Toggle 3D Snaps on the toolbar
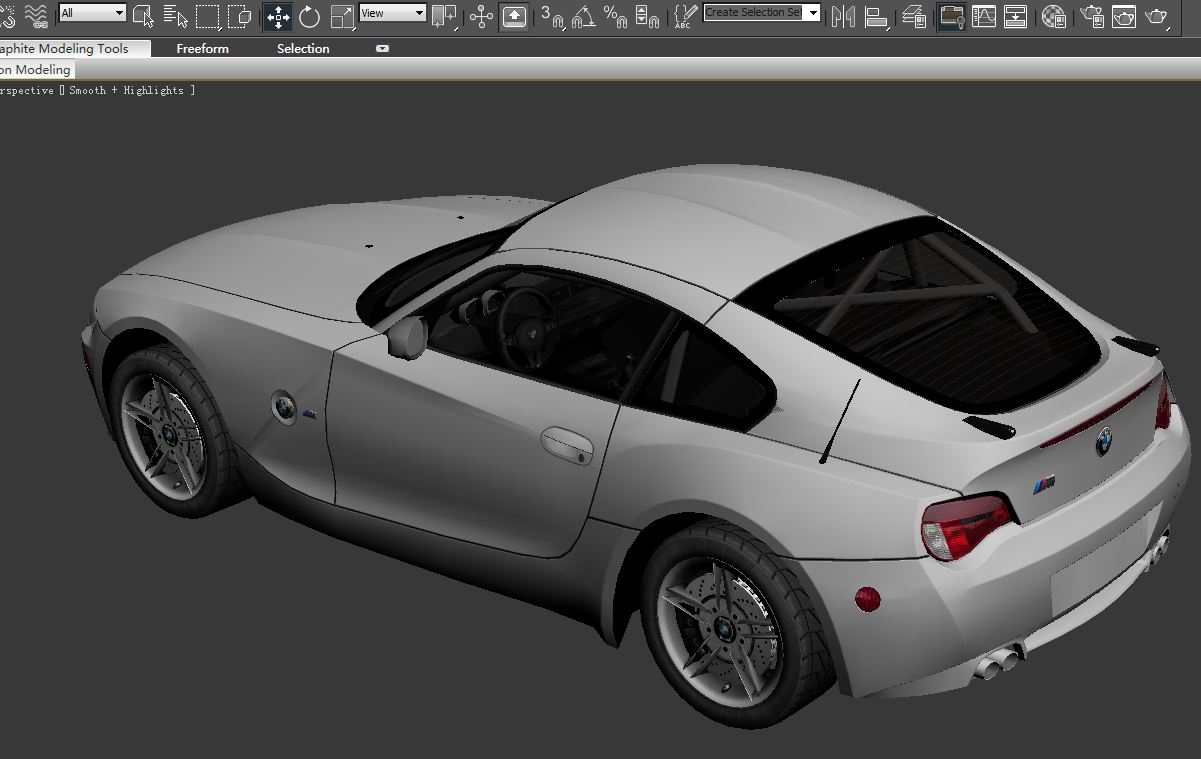Screen dimensions: 1201x759 pyautogui.click(x=552, y=16)
